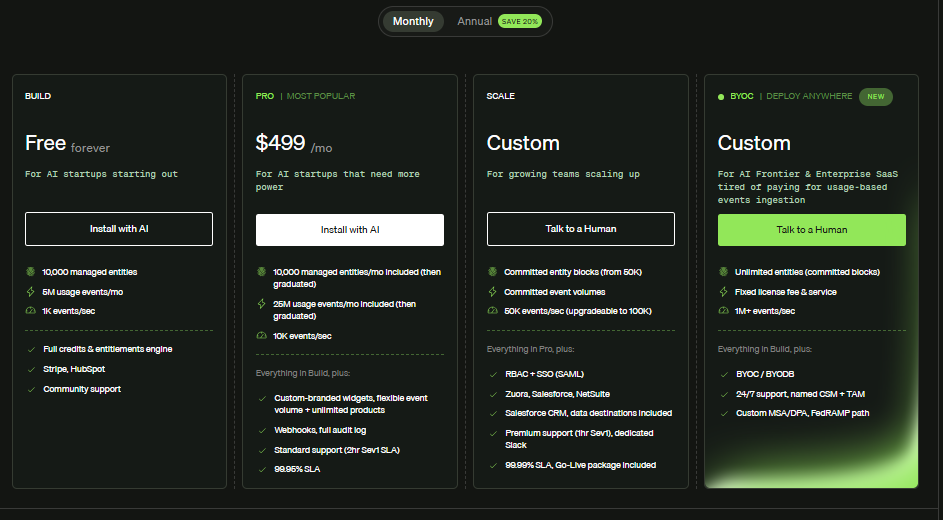
Task: Click the MOST POPULAR label
Action: [321, 96]
